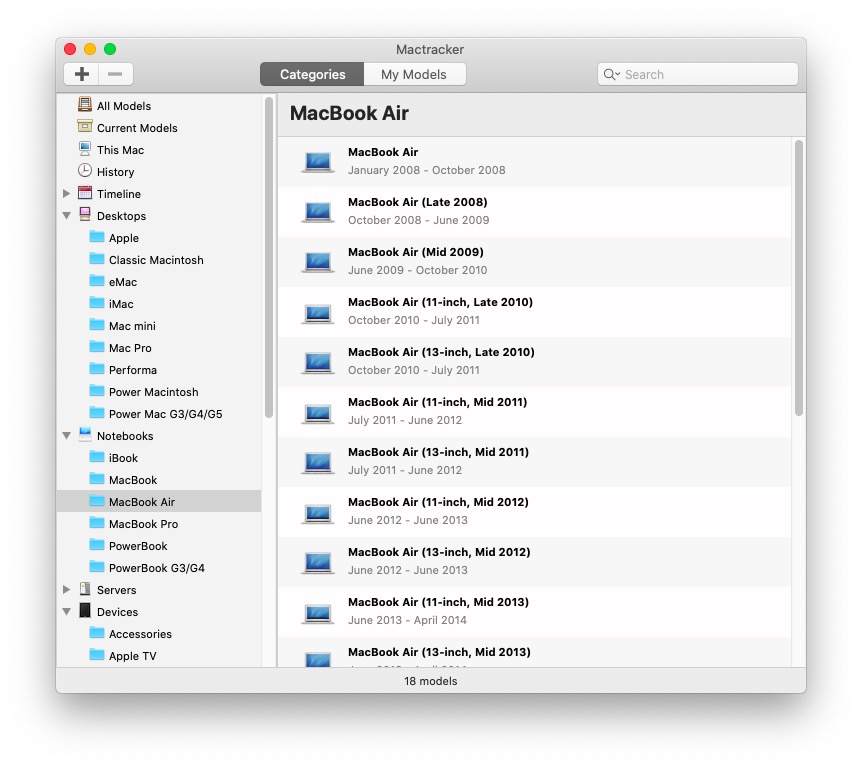Open the History clock icon
Viewport: 862px width, 767px height.
(x=85, y=171)
